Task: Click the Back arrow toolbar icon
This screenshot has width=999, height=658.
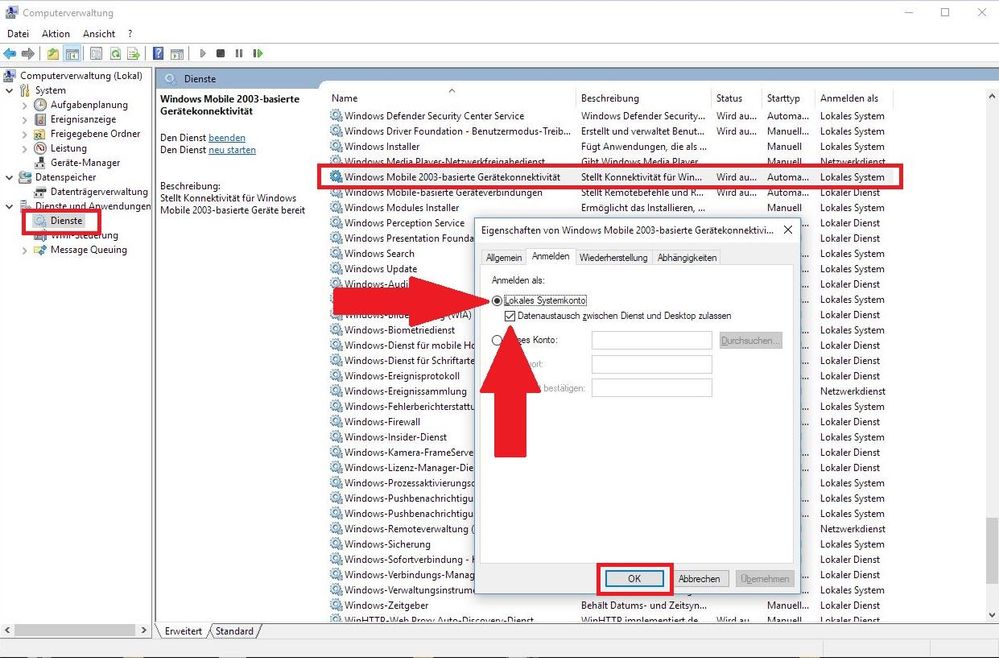Action: (10, 53)
